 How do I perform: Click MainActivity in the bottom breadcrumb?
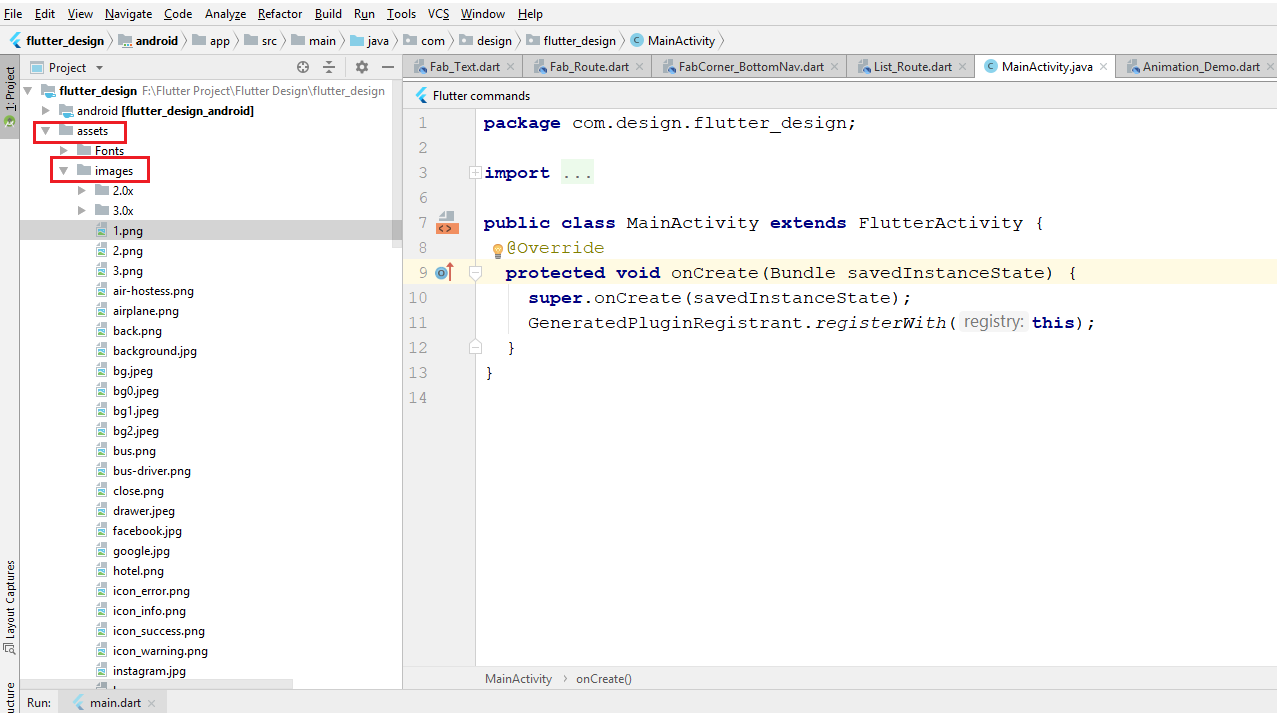[x=518, y=679]
